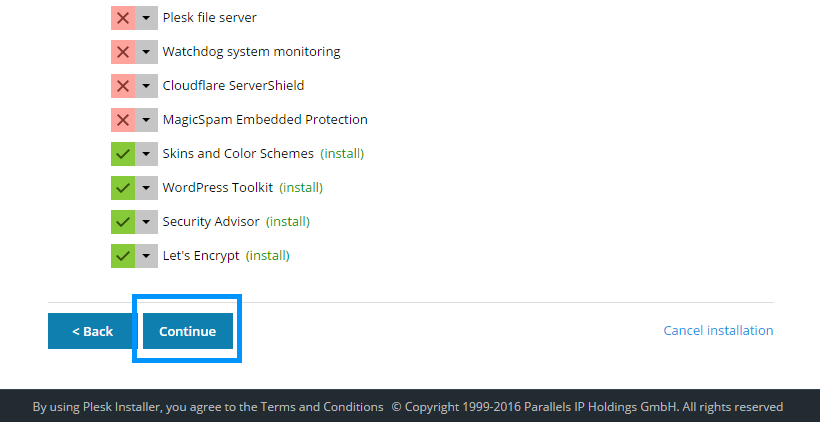Viewport: 820px width, 422px height.
Task: Expand Security Advisor dropdown arrow
Action: pos(147,222)
